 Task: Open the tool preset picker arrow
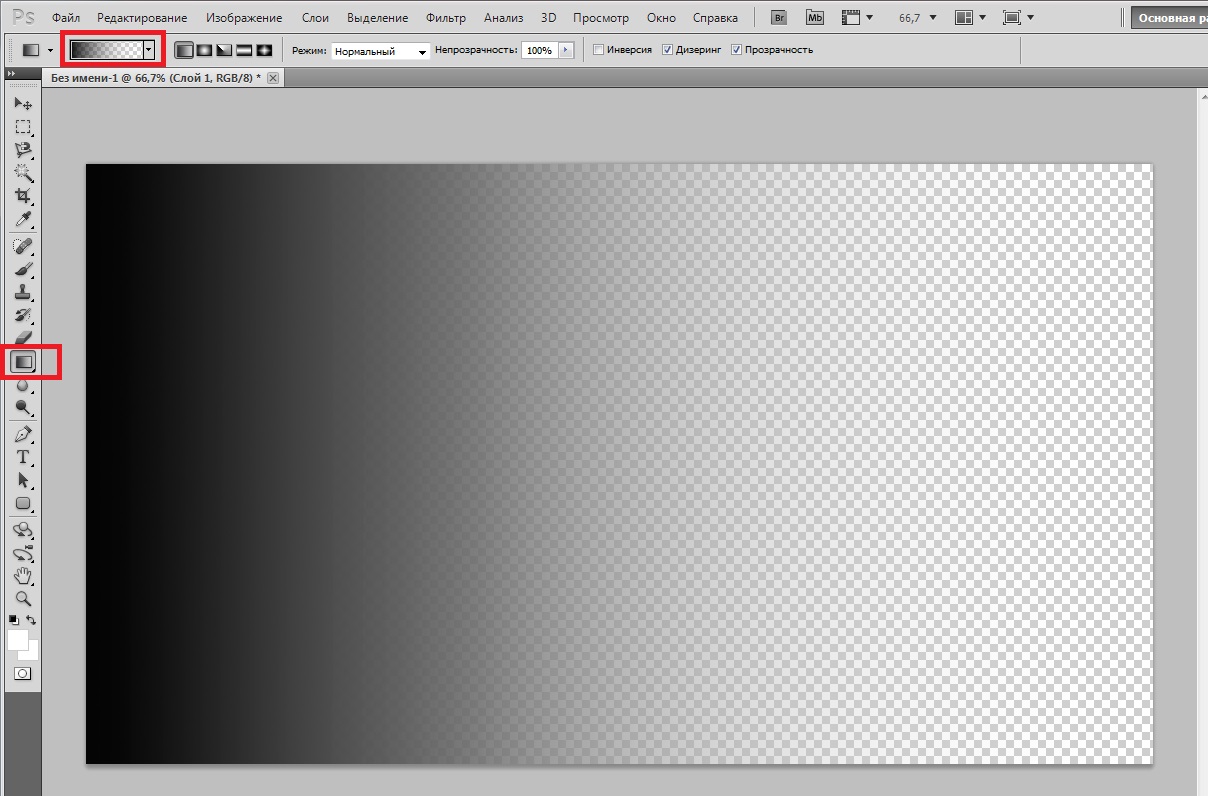point(50,50)
